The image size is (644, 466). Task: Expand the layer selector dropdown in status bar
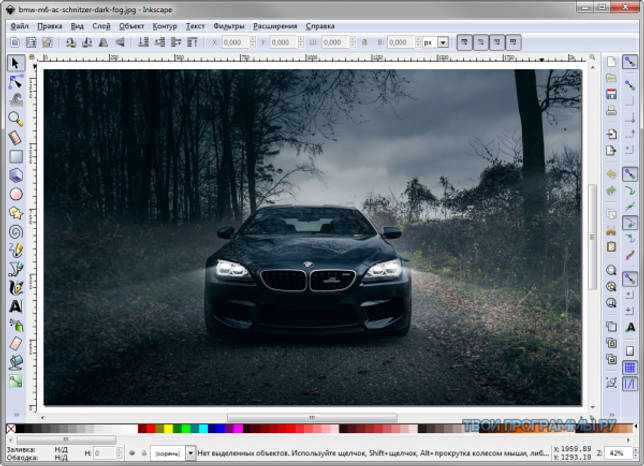tap(191, 453)
